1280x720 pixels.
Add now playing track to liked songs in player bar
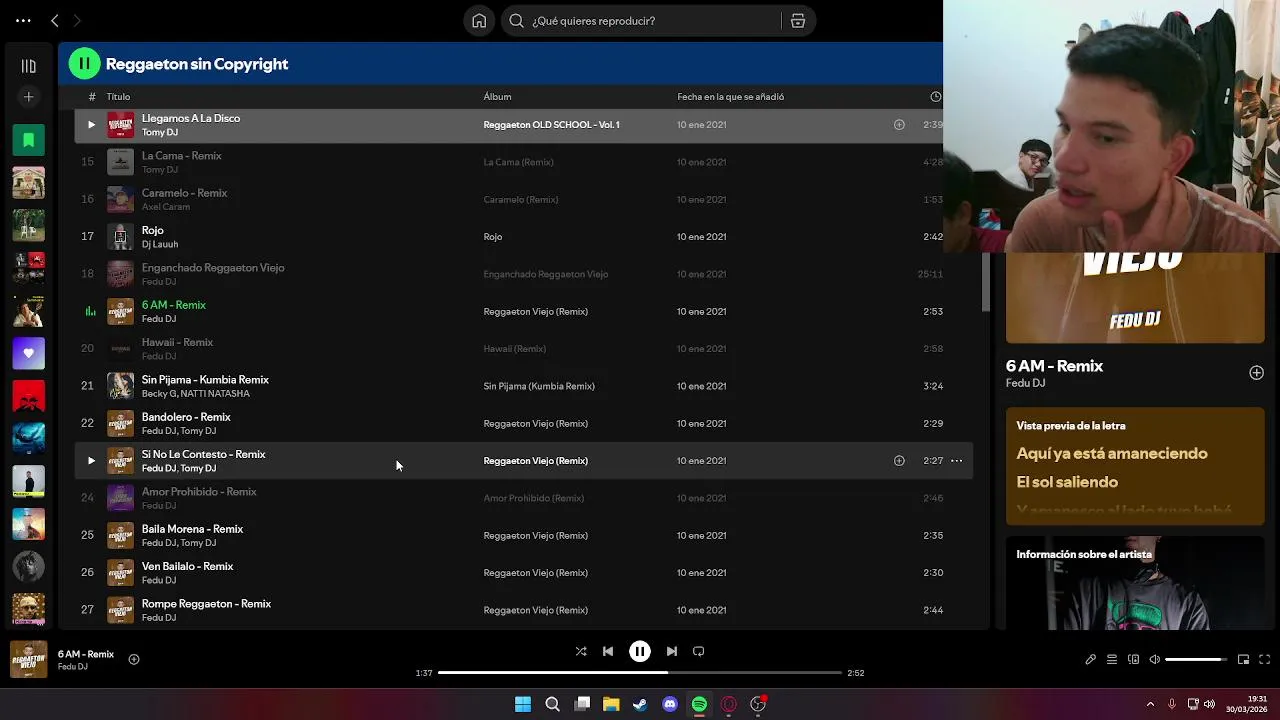pyautogui.click(x=134, y=659)
